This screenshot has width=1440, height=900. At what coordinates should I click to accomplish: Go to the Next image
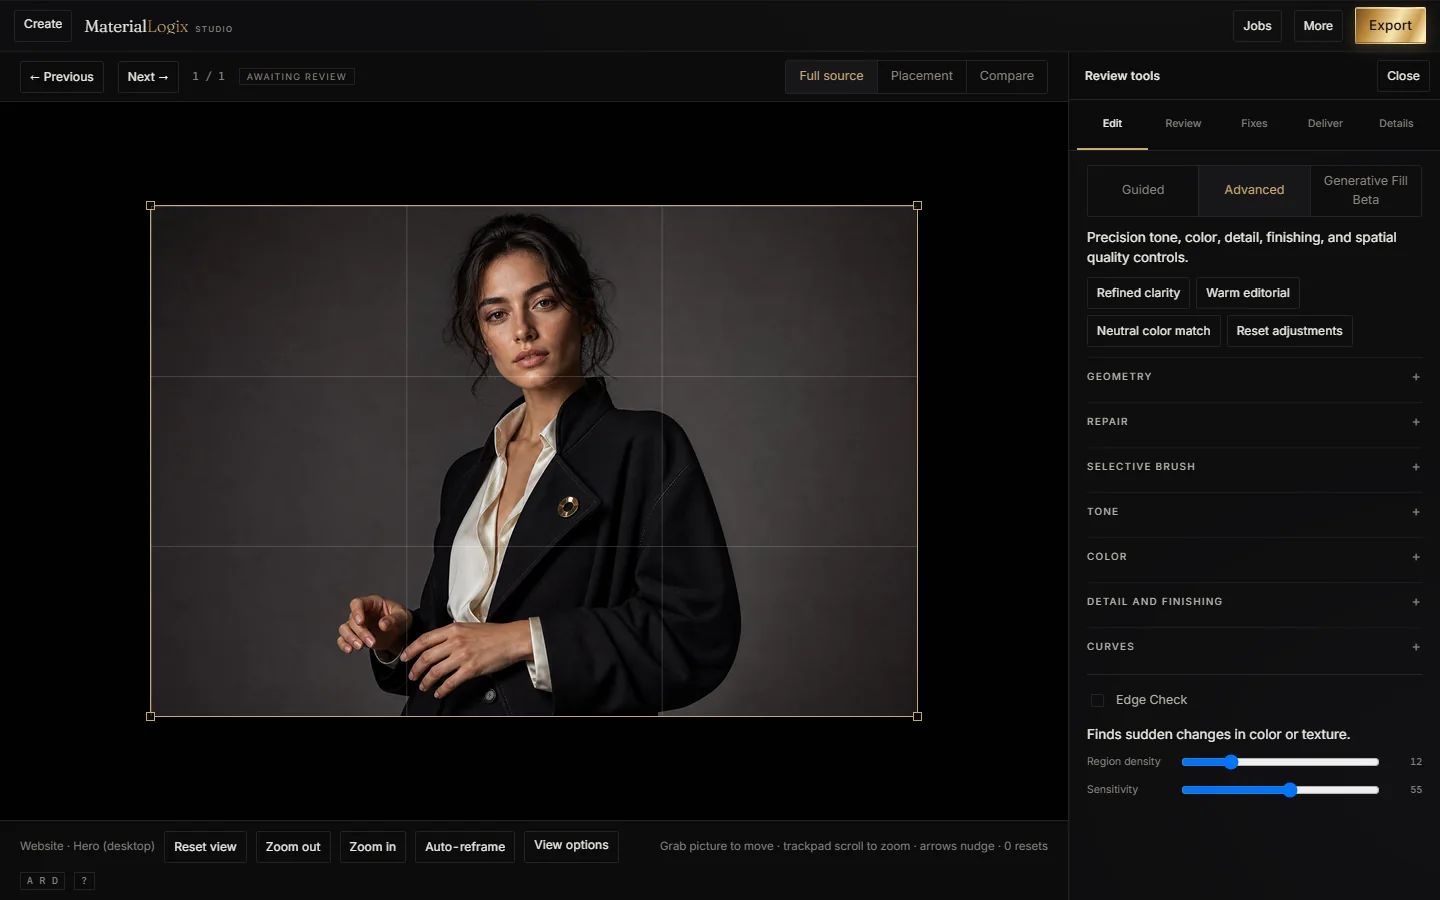point(148,77)
